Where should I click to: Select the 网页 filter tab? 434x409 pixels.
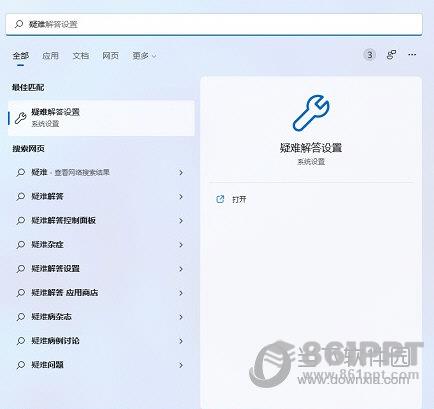pos(110,56)
